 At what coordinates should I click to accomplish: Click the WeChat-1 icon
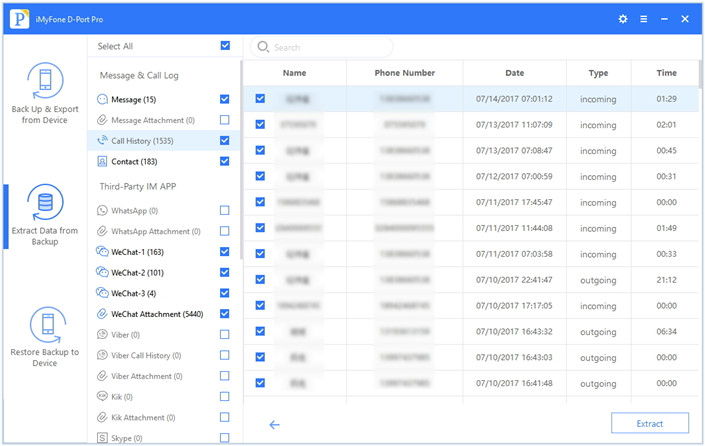point(103,252)
